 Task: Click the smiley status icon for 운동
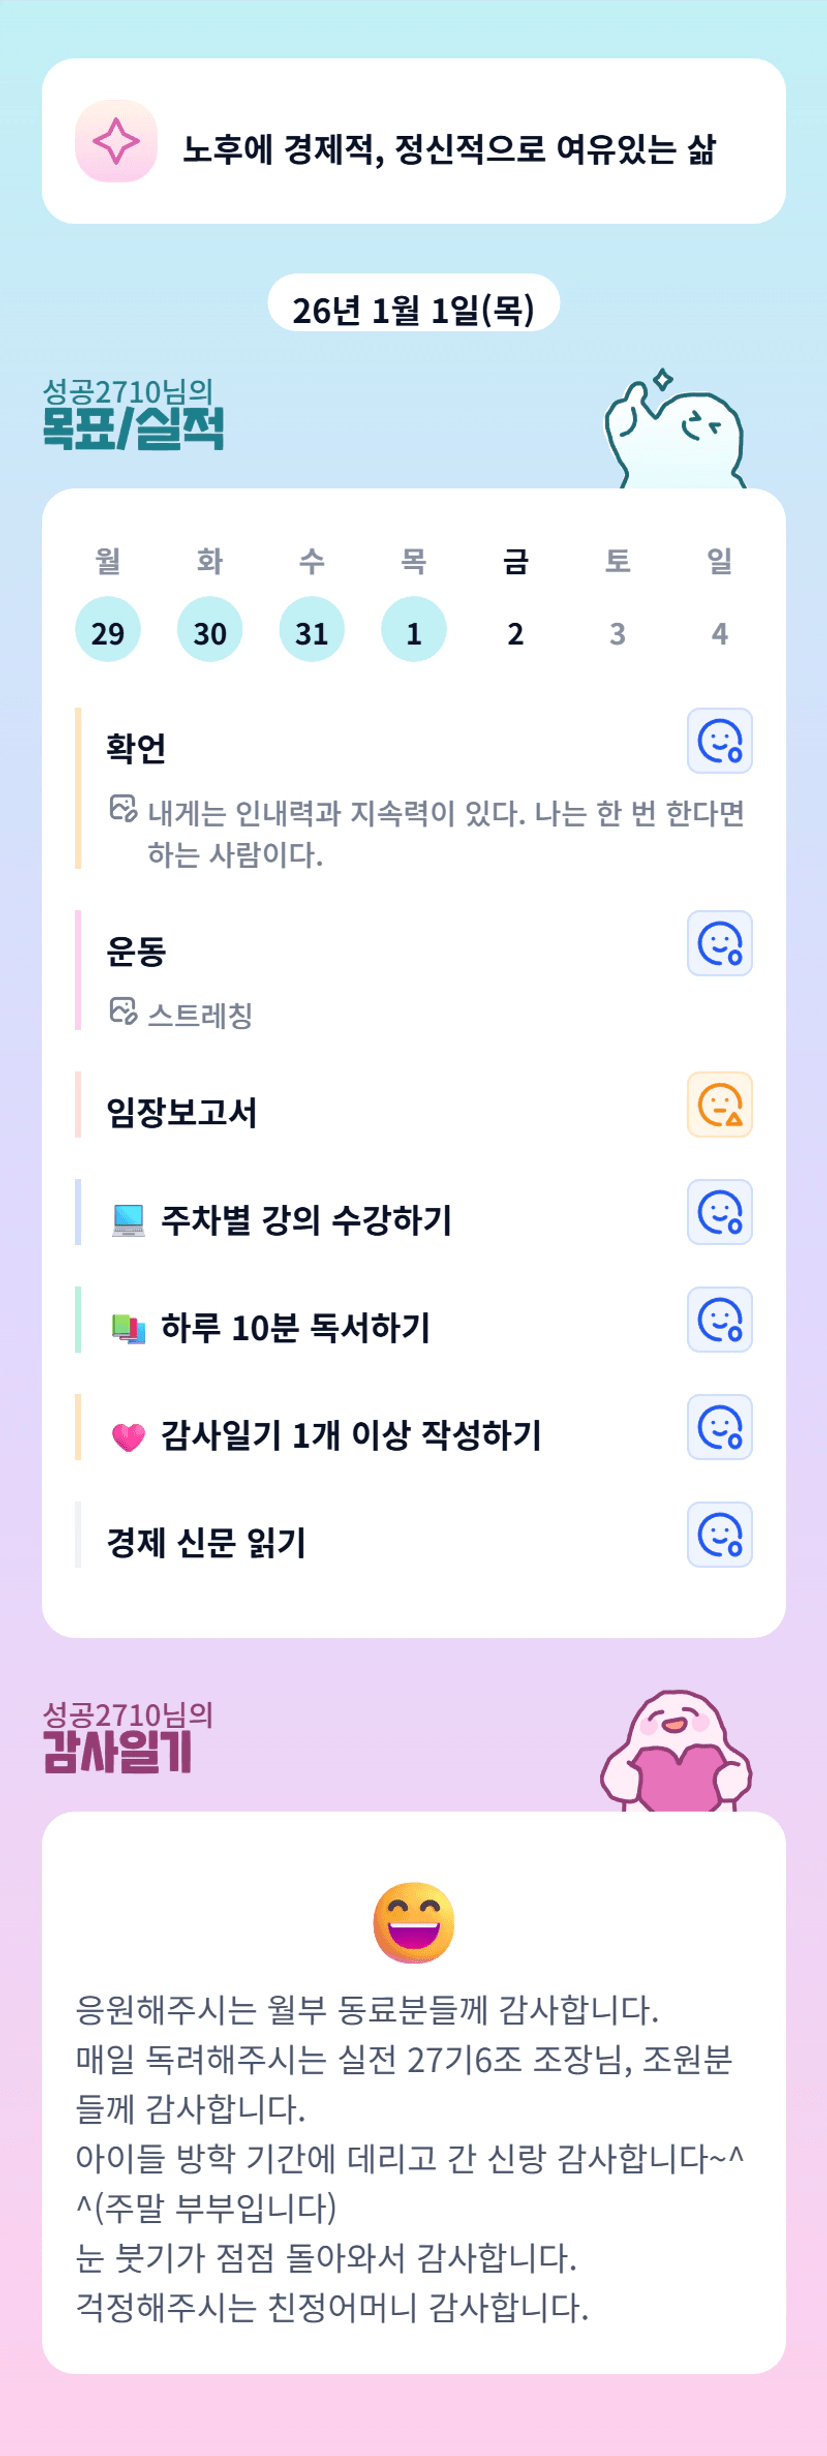719,943
